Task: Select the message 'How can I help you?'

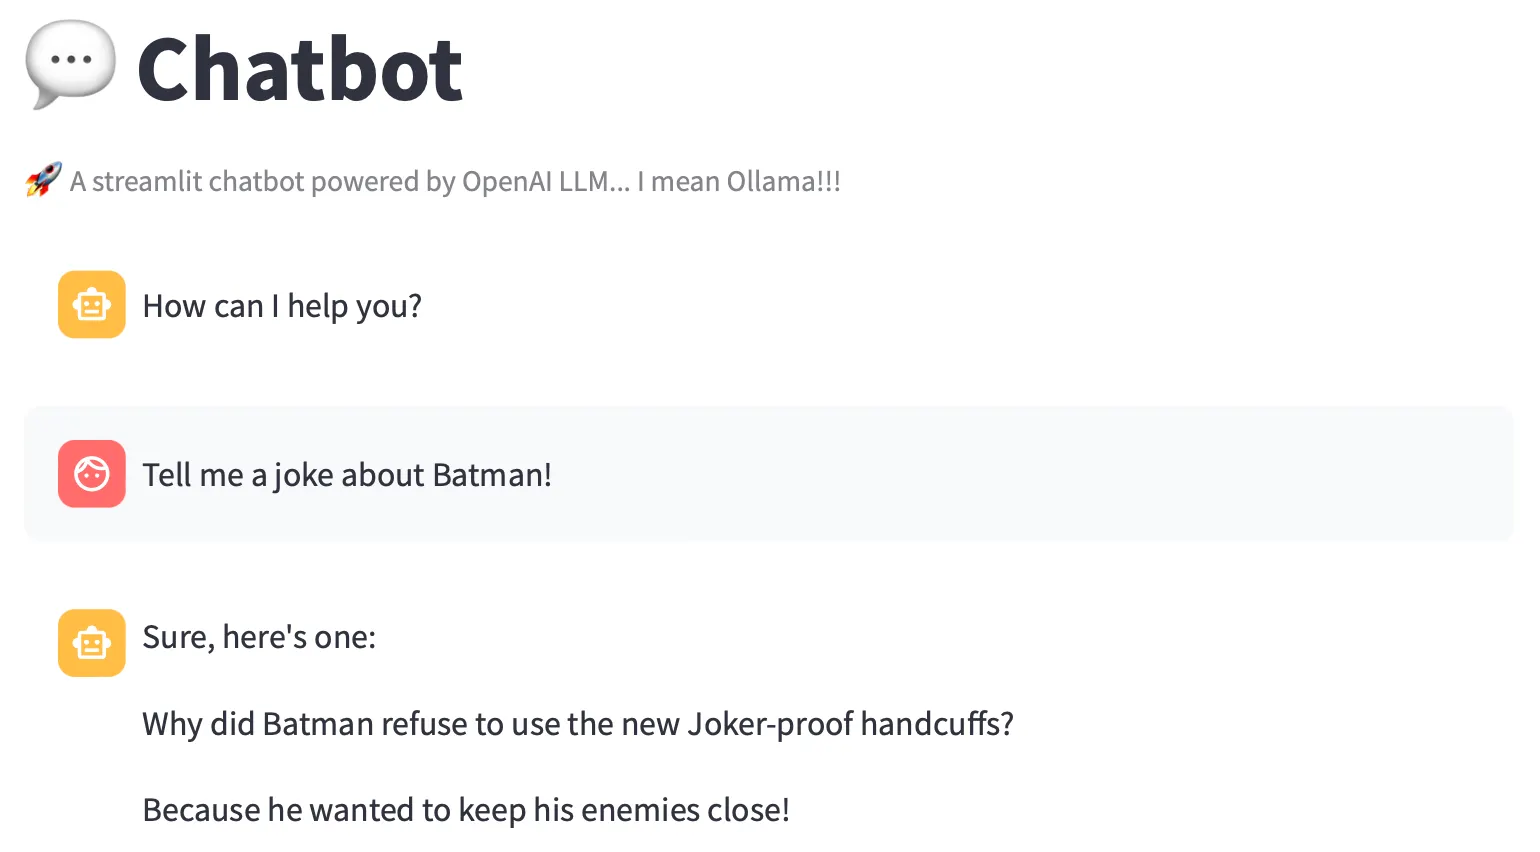Action: coord(281,305)
